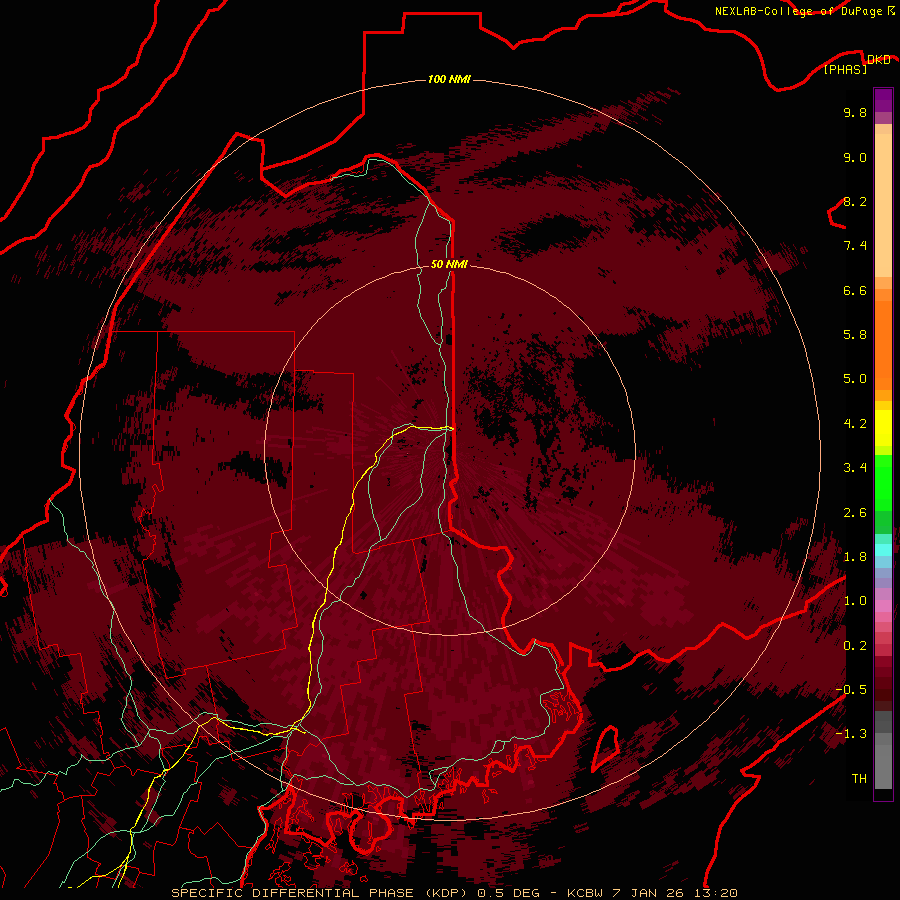The width and height of the screenshot is (900, 900).
Task: Click the 1.8 scale label
Action: point(855,557)
